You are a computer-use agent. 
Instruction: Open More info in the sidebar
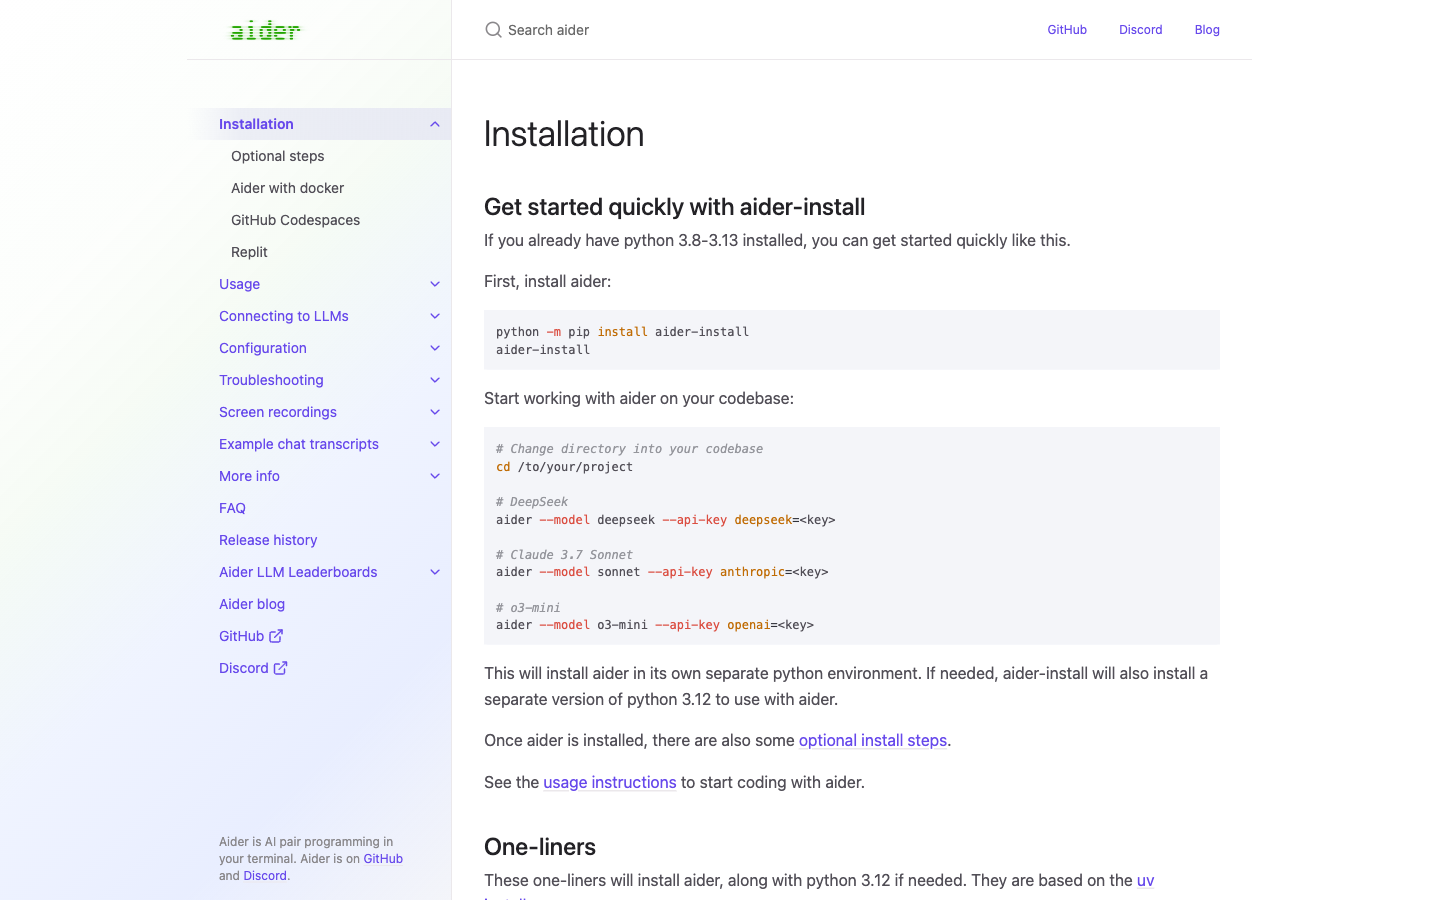click(x=249, y=476)
